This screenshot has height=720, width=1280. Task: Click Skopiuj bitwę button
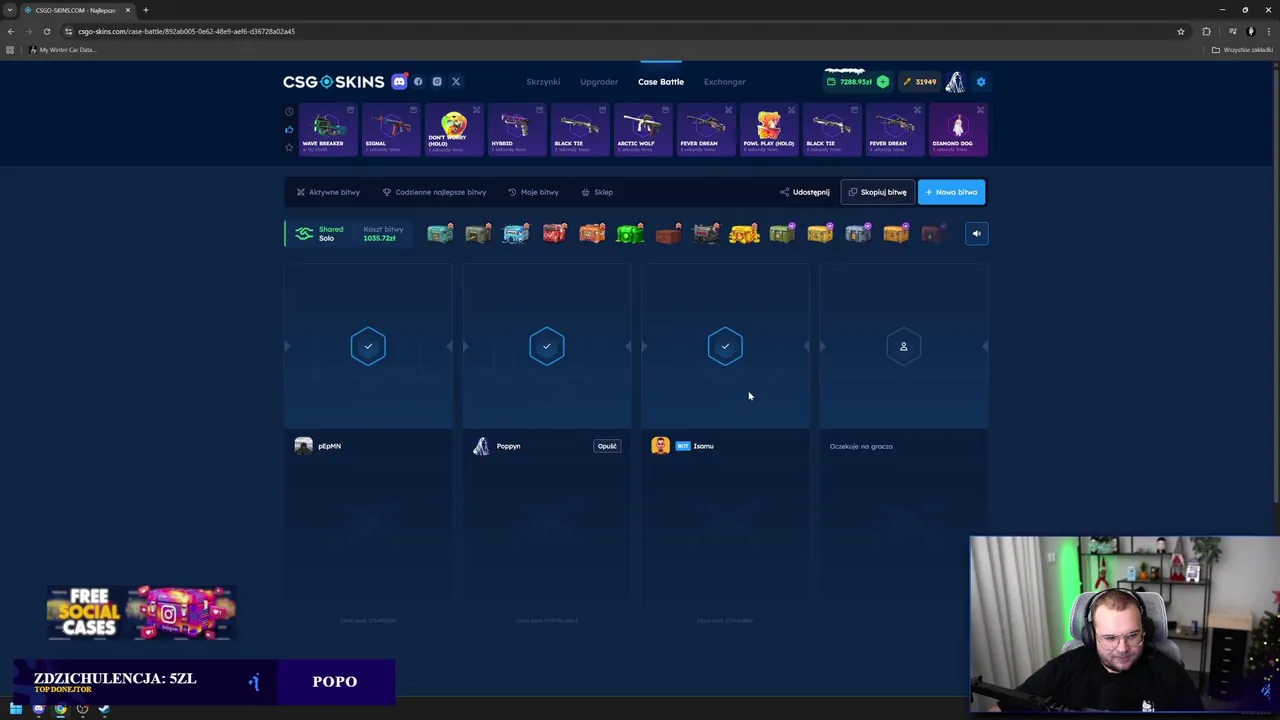coord(877,192)
